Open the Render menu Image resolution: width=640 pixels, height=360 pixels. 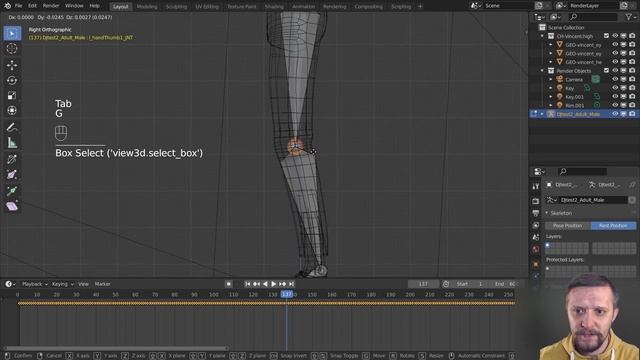51,6
